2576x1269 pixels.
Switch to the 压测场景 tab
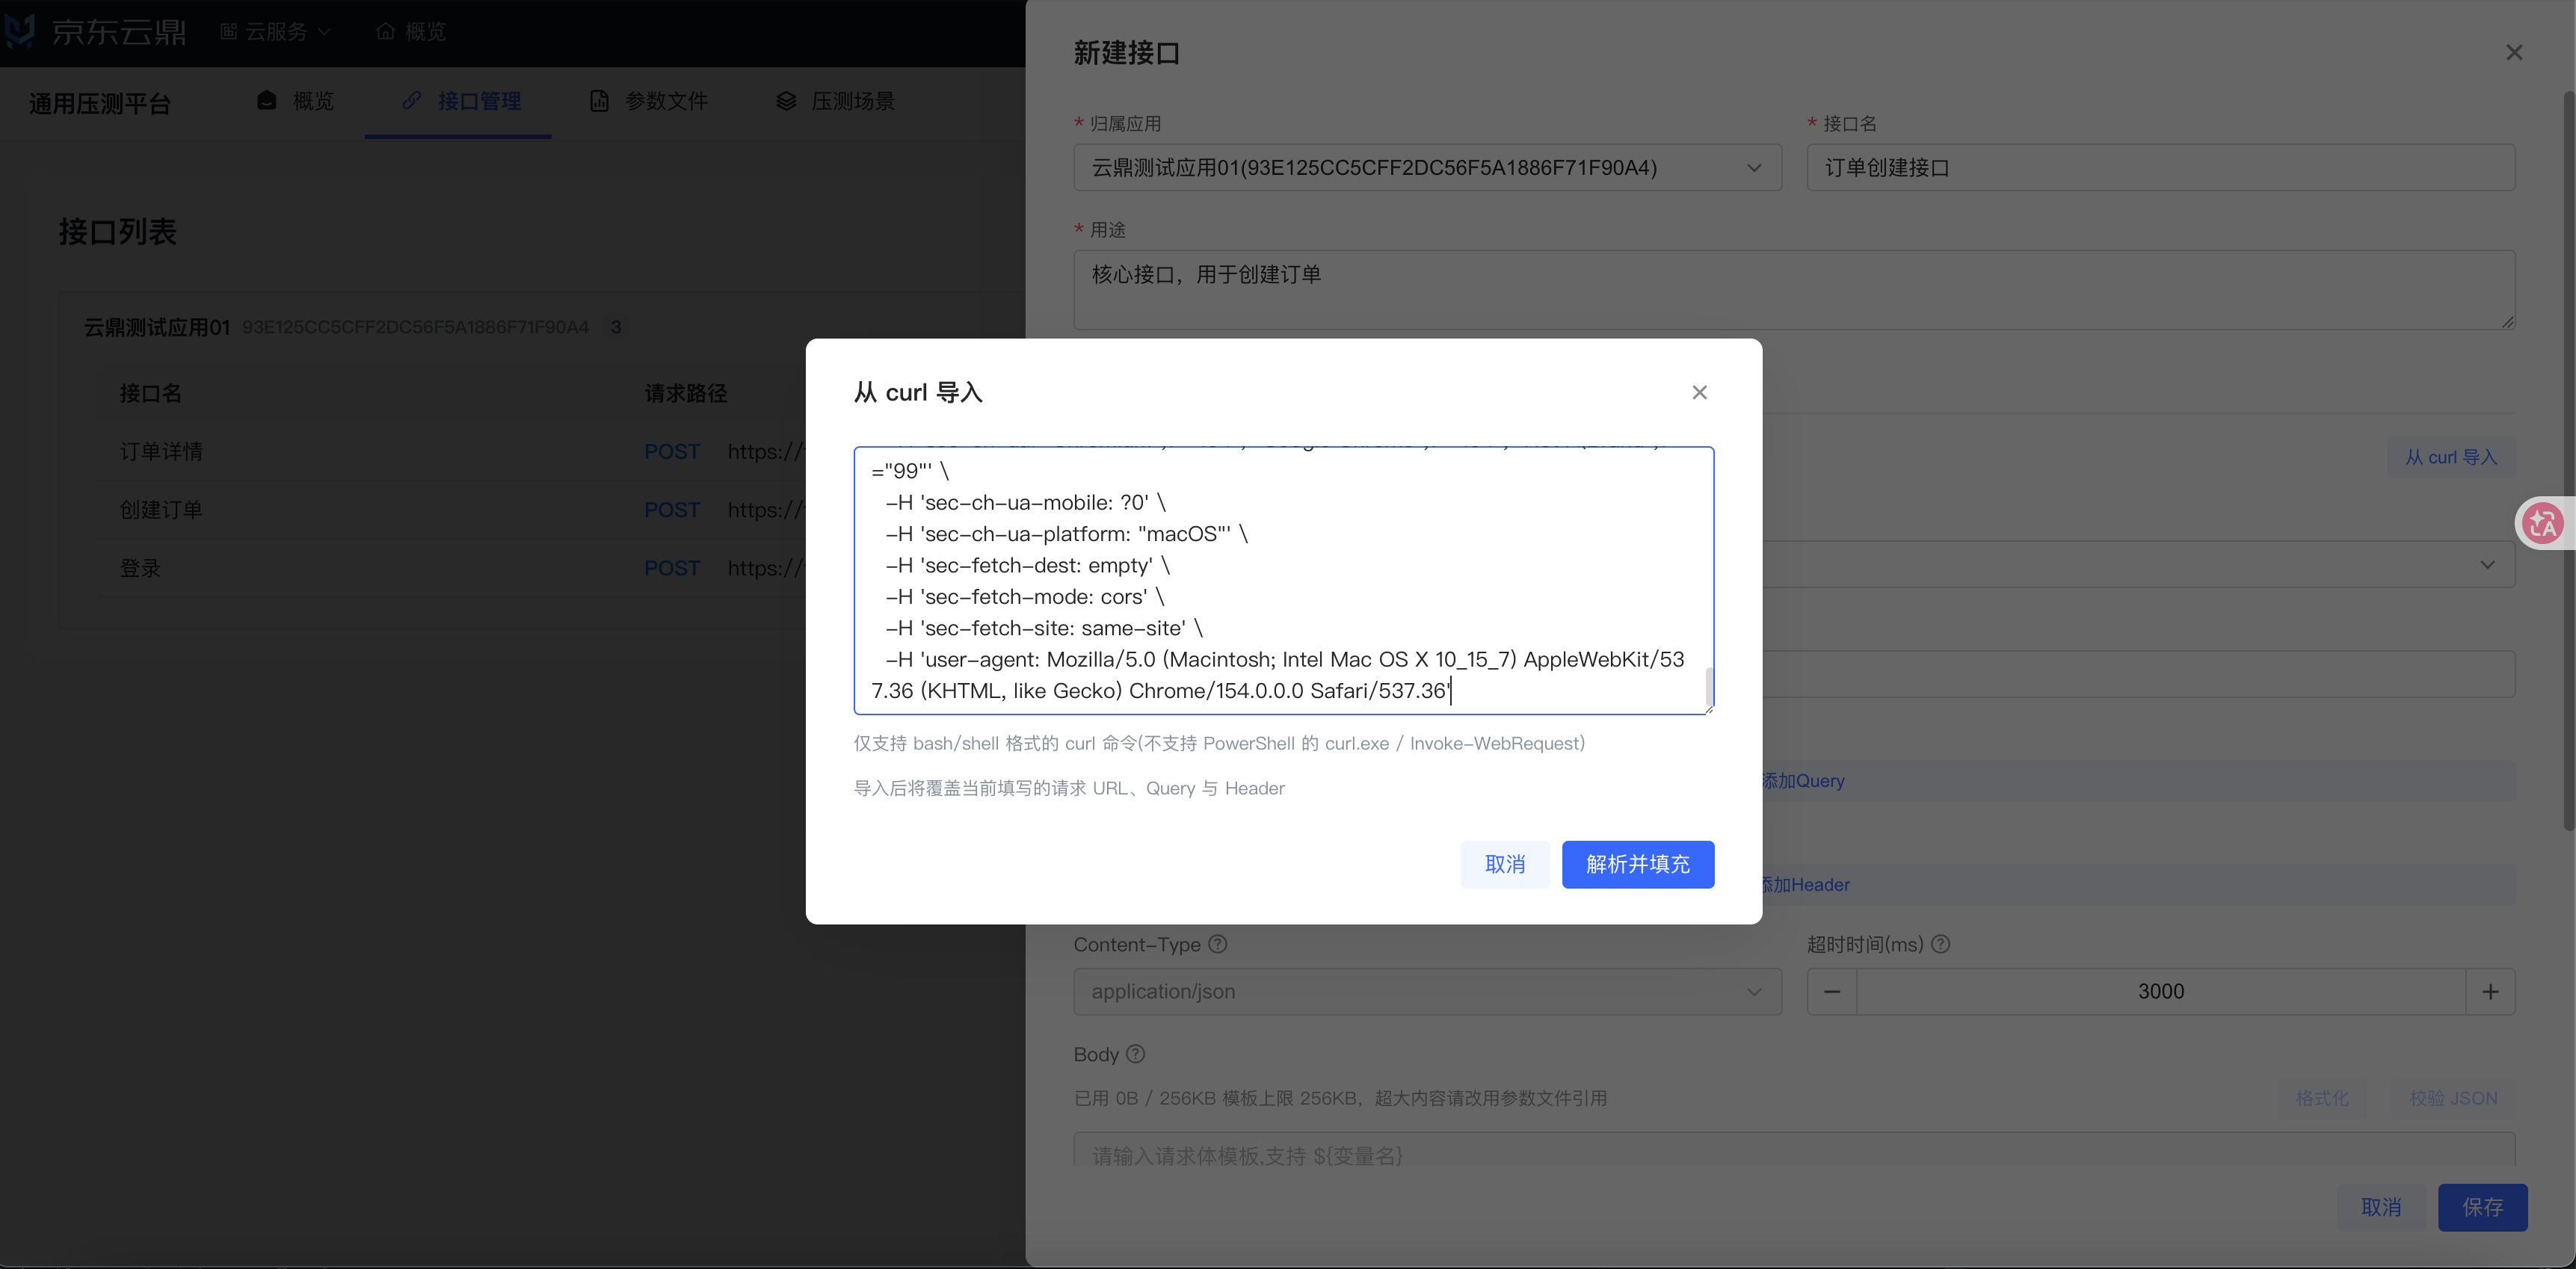835,101
